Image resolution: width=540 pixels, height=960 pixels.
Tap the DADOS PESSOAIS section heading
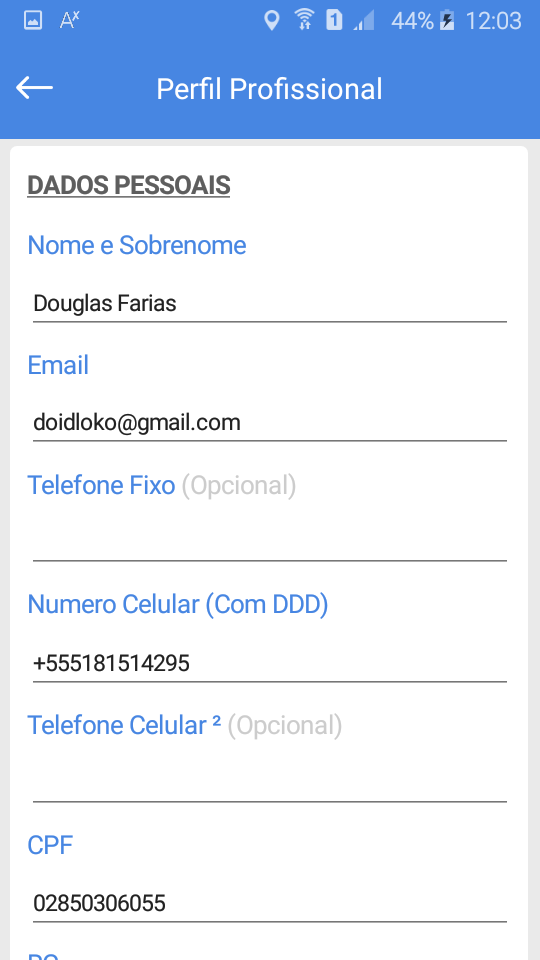pos(129,186)
